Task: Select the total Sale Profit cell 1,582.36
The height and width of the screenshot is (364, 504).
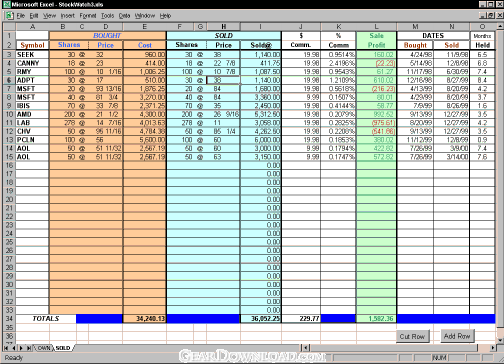Action: 376,319
